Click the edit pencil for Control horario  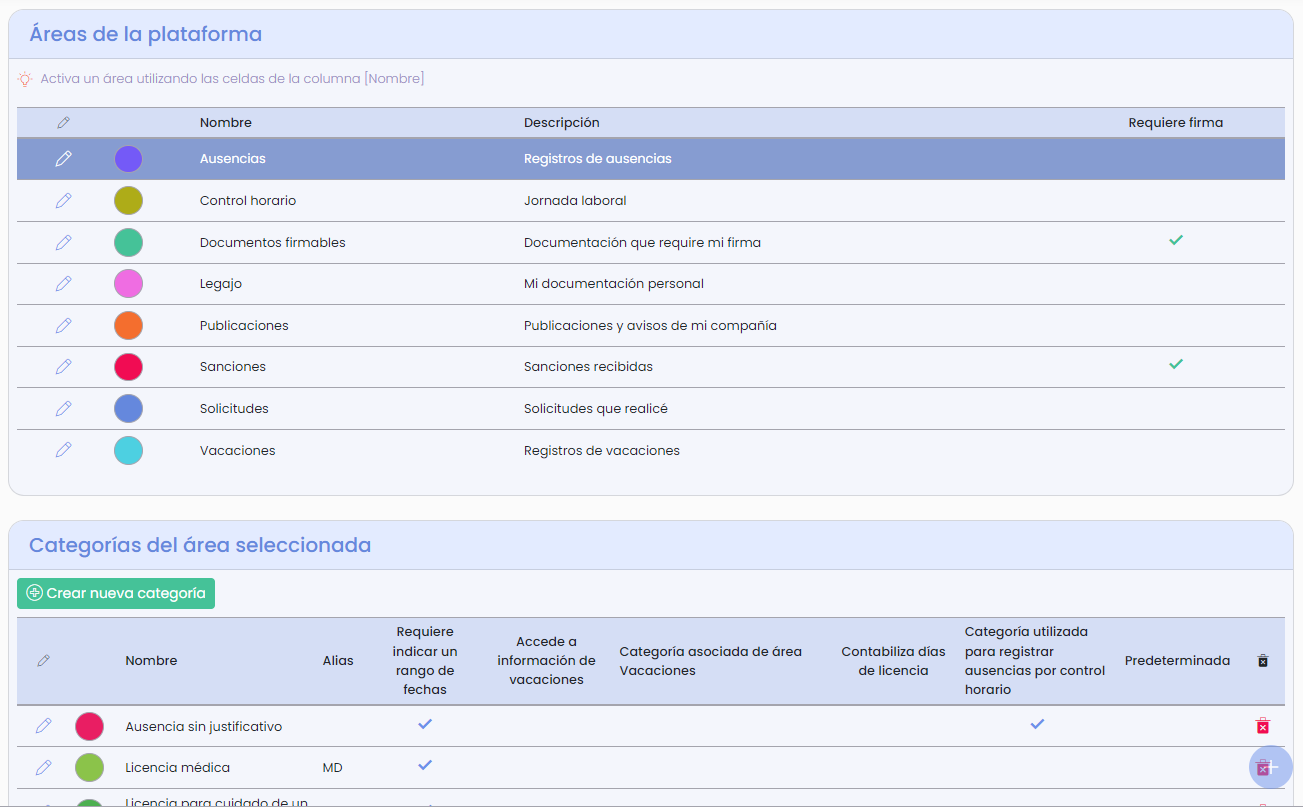coord(64,200)
